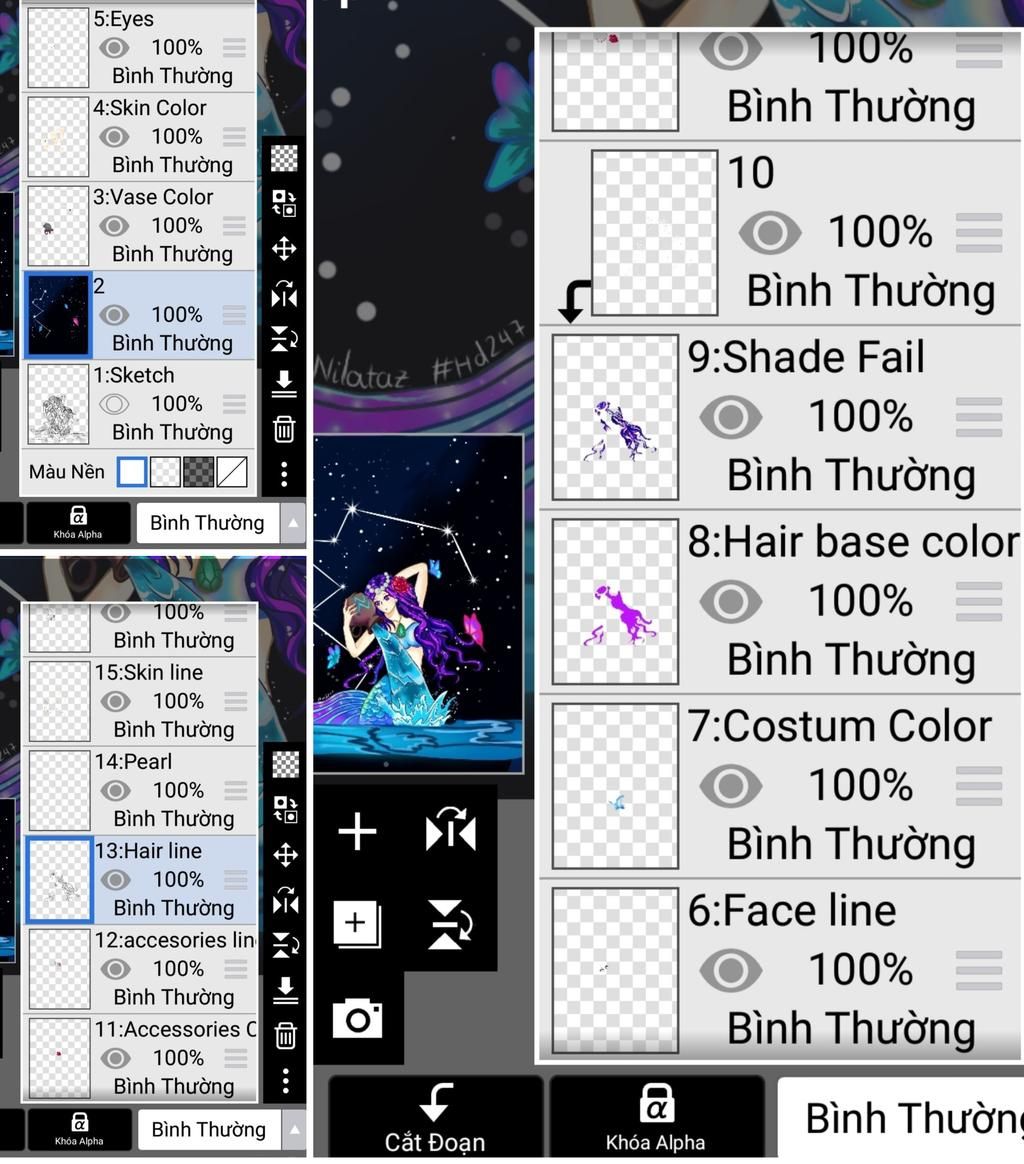Choose dark checkered Màu Nền swatch
This screenshot has width=1024, height=1164.
(x=198, y=472)
